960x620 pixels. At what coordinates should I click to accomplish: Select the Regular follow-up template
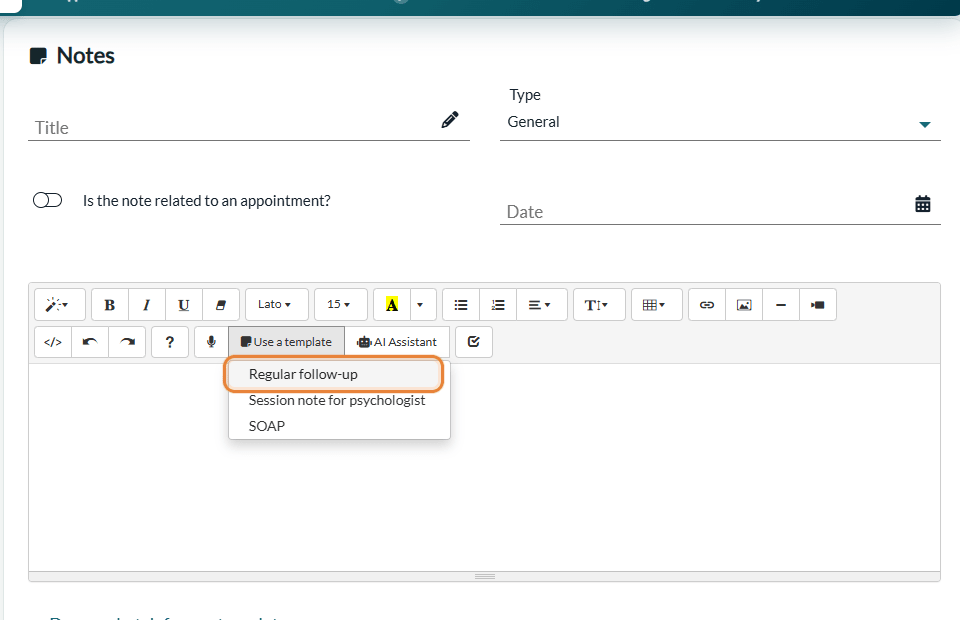click(334, 374)
